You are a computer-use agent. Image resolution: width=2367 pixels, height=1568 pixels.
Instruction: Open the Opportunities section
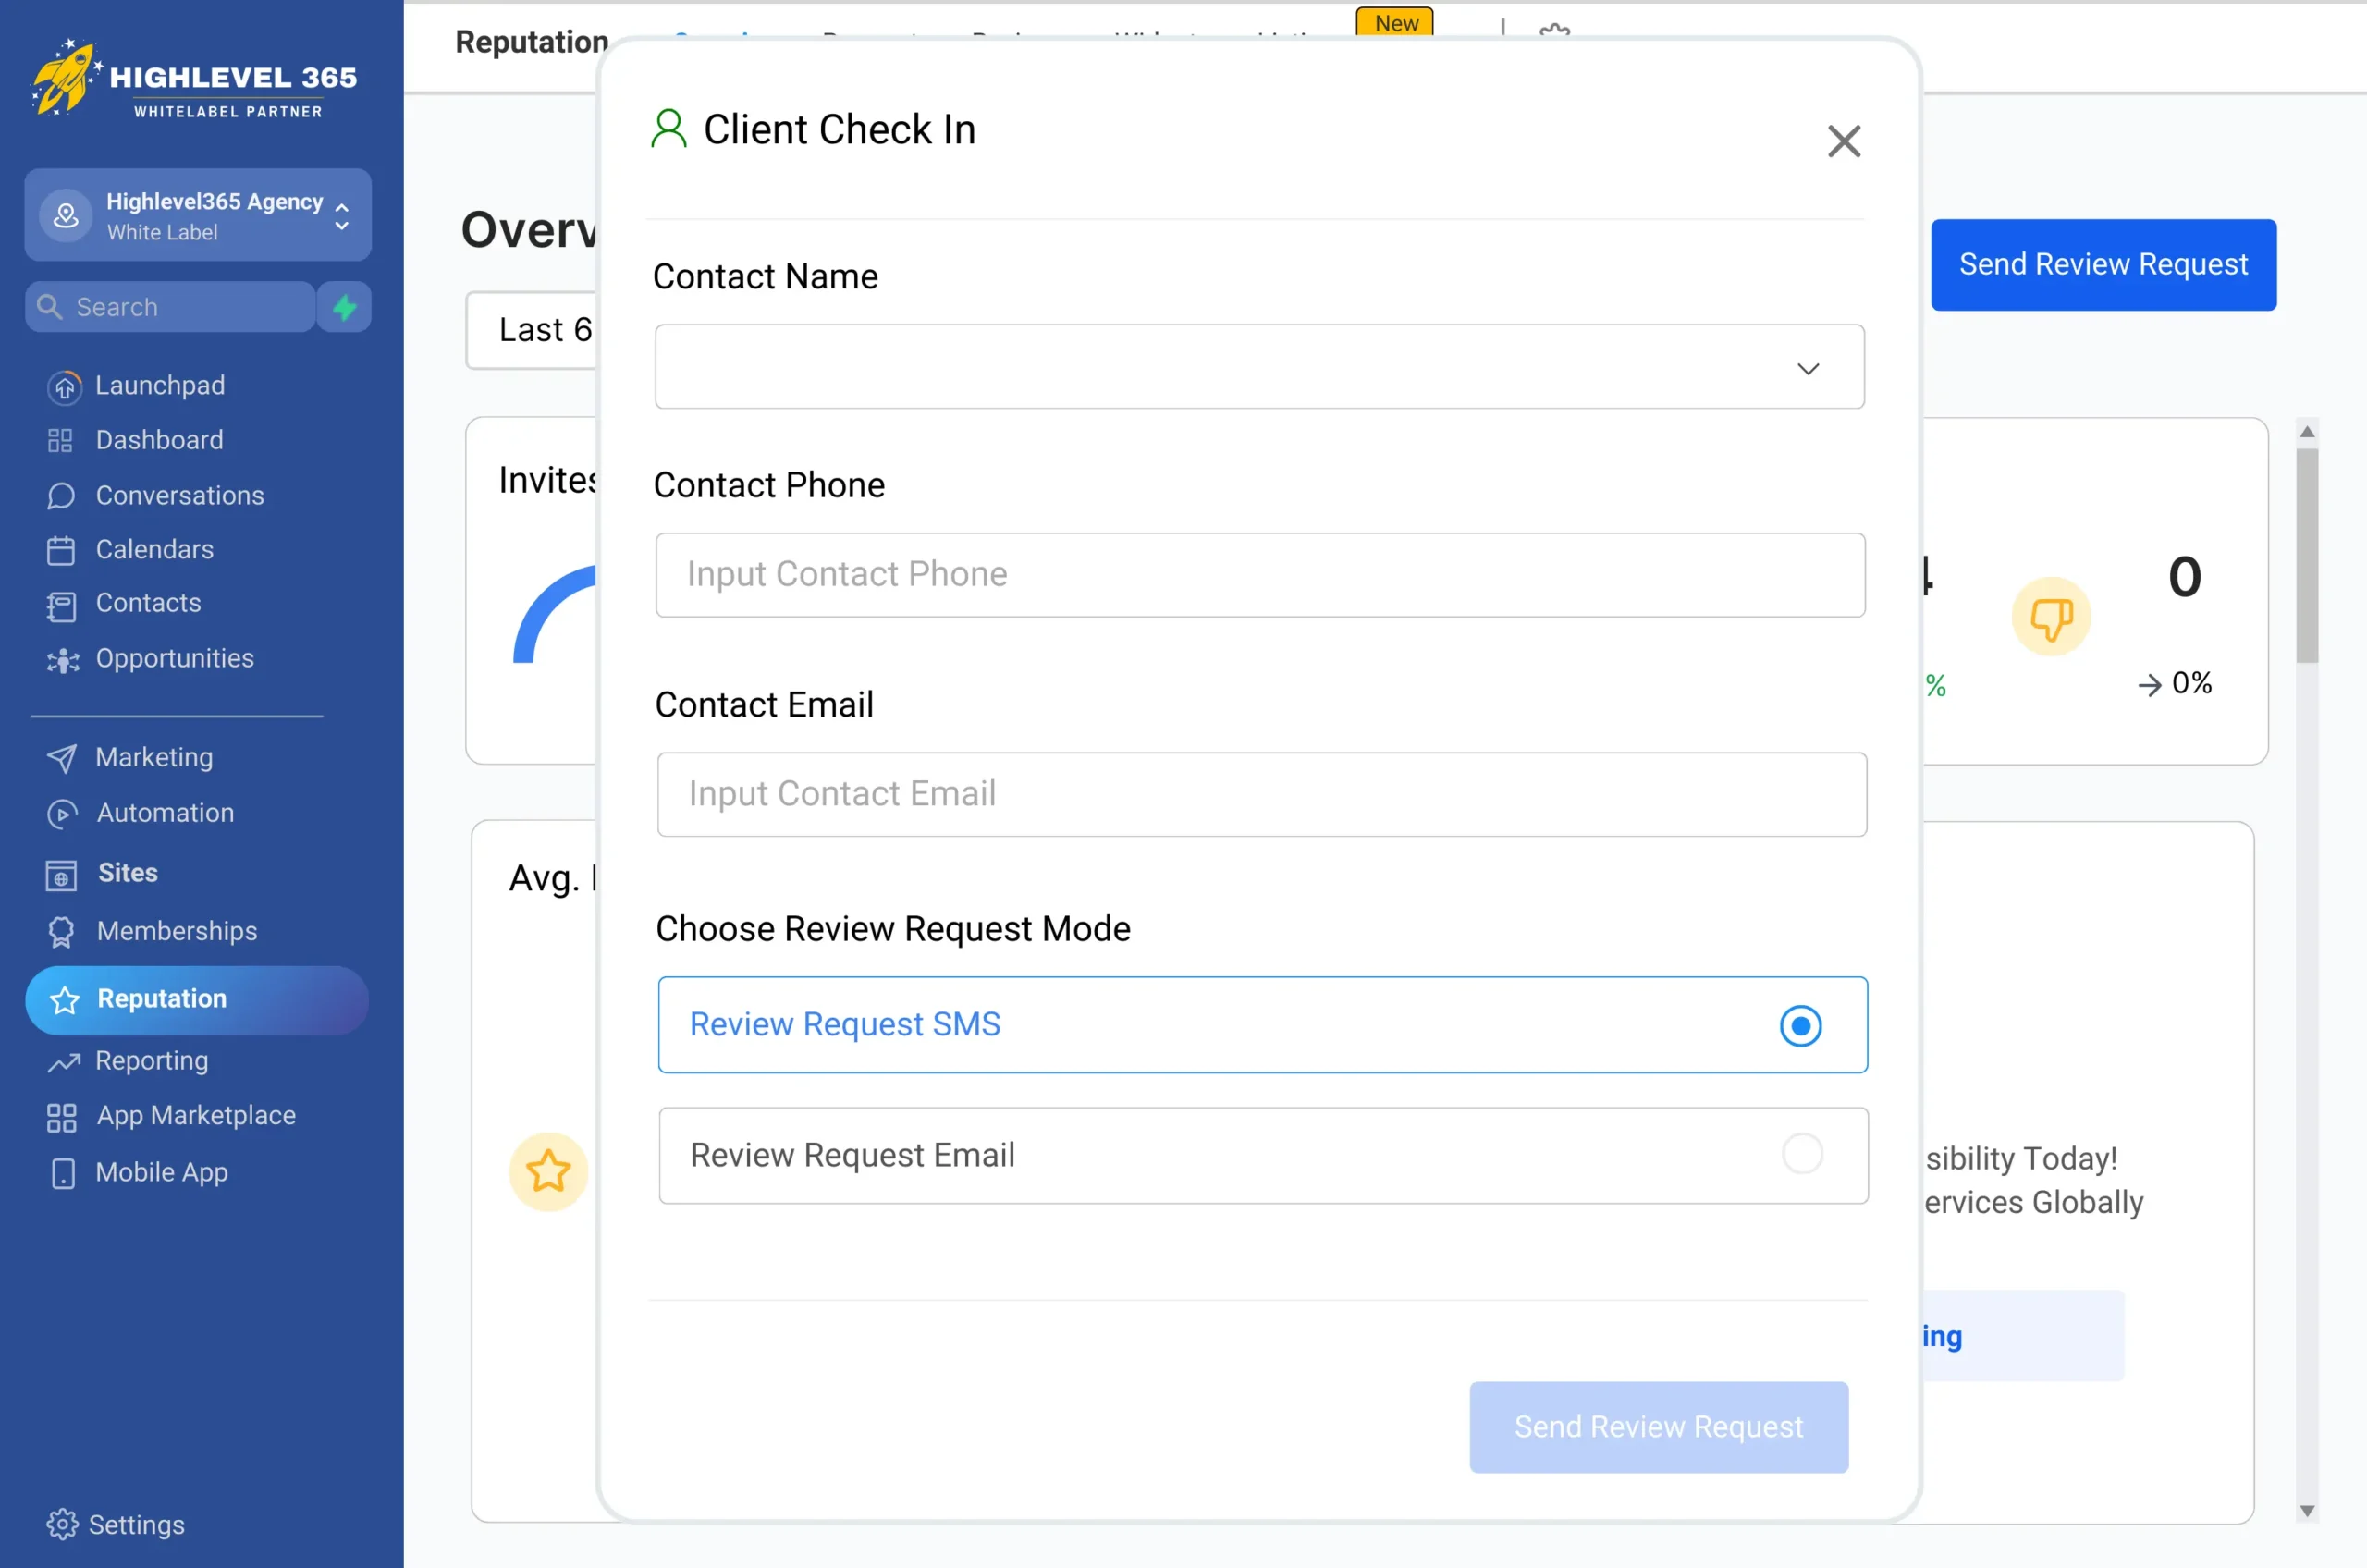click(x=174, y=658)
